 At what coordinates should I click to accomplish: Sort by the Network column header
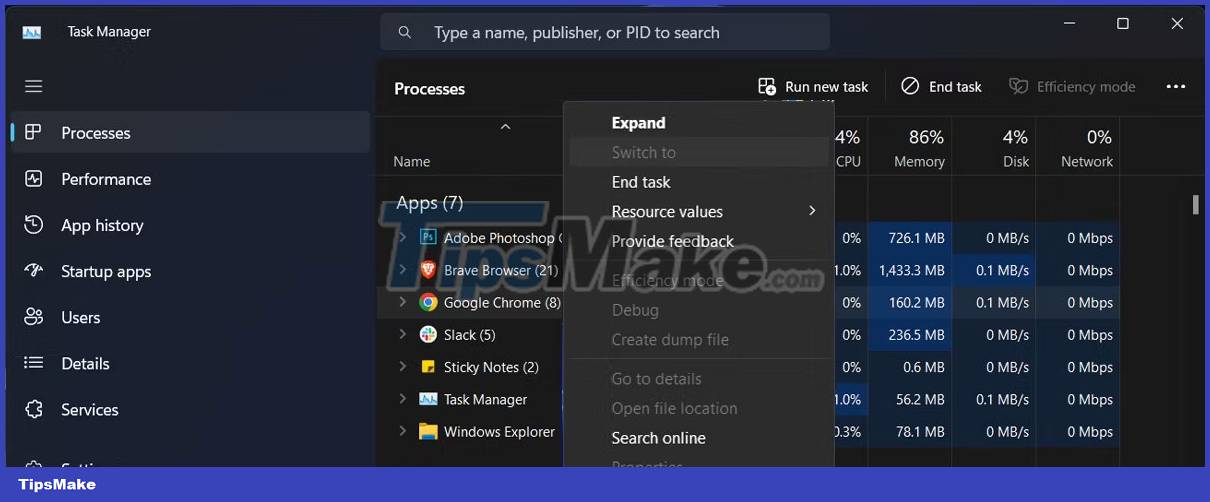(x=1077, y=147)
